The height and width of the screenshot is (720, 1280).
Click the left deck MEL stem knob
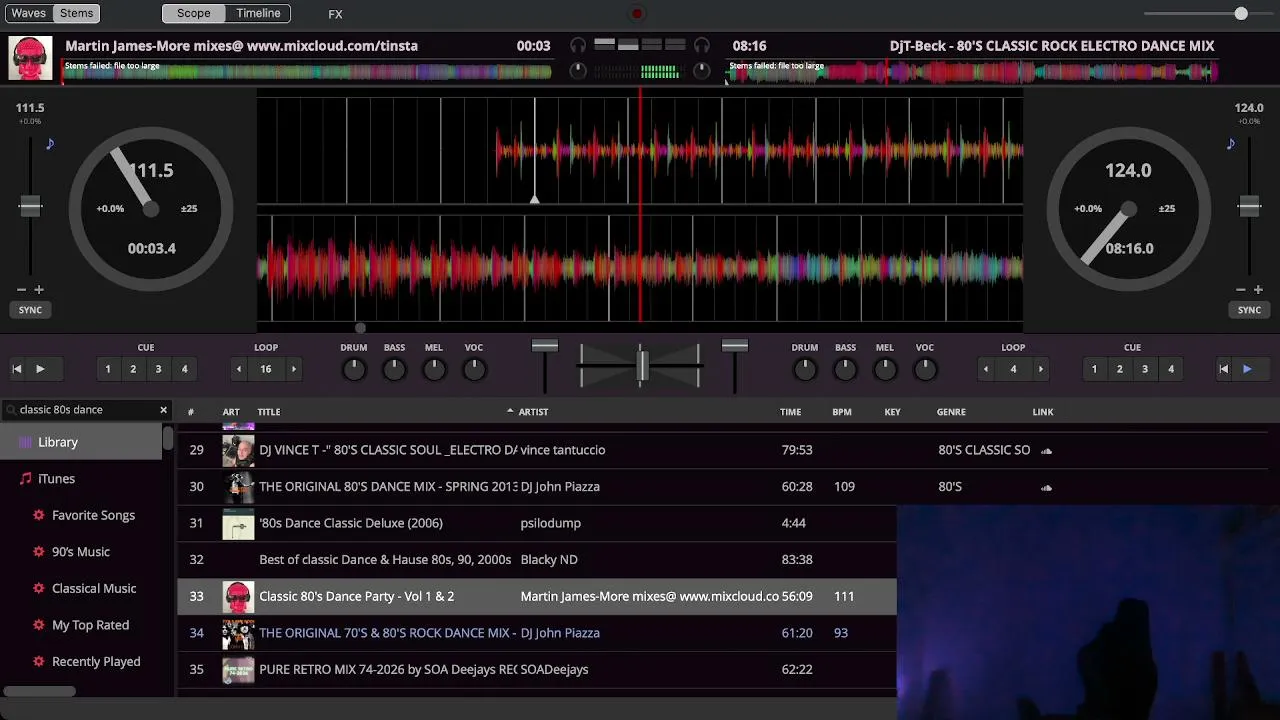coord(434,370)
